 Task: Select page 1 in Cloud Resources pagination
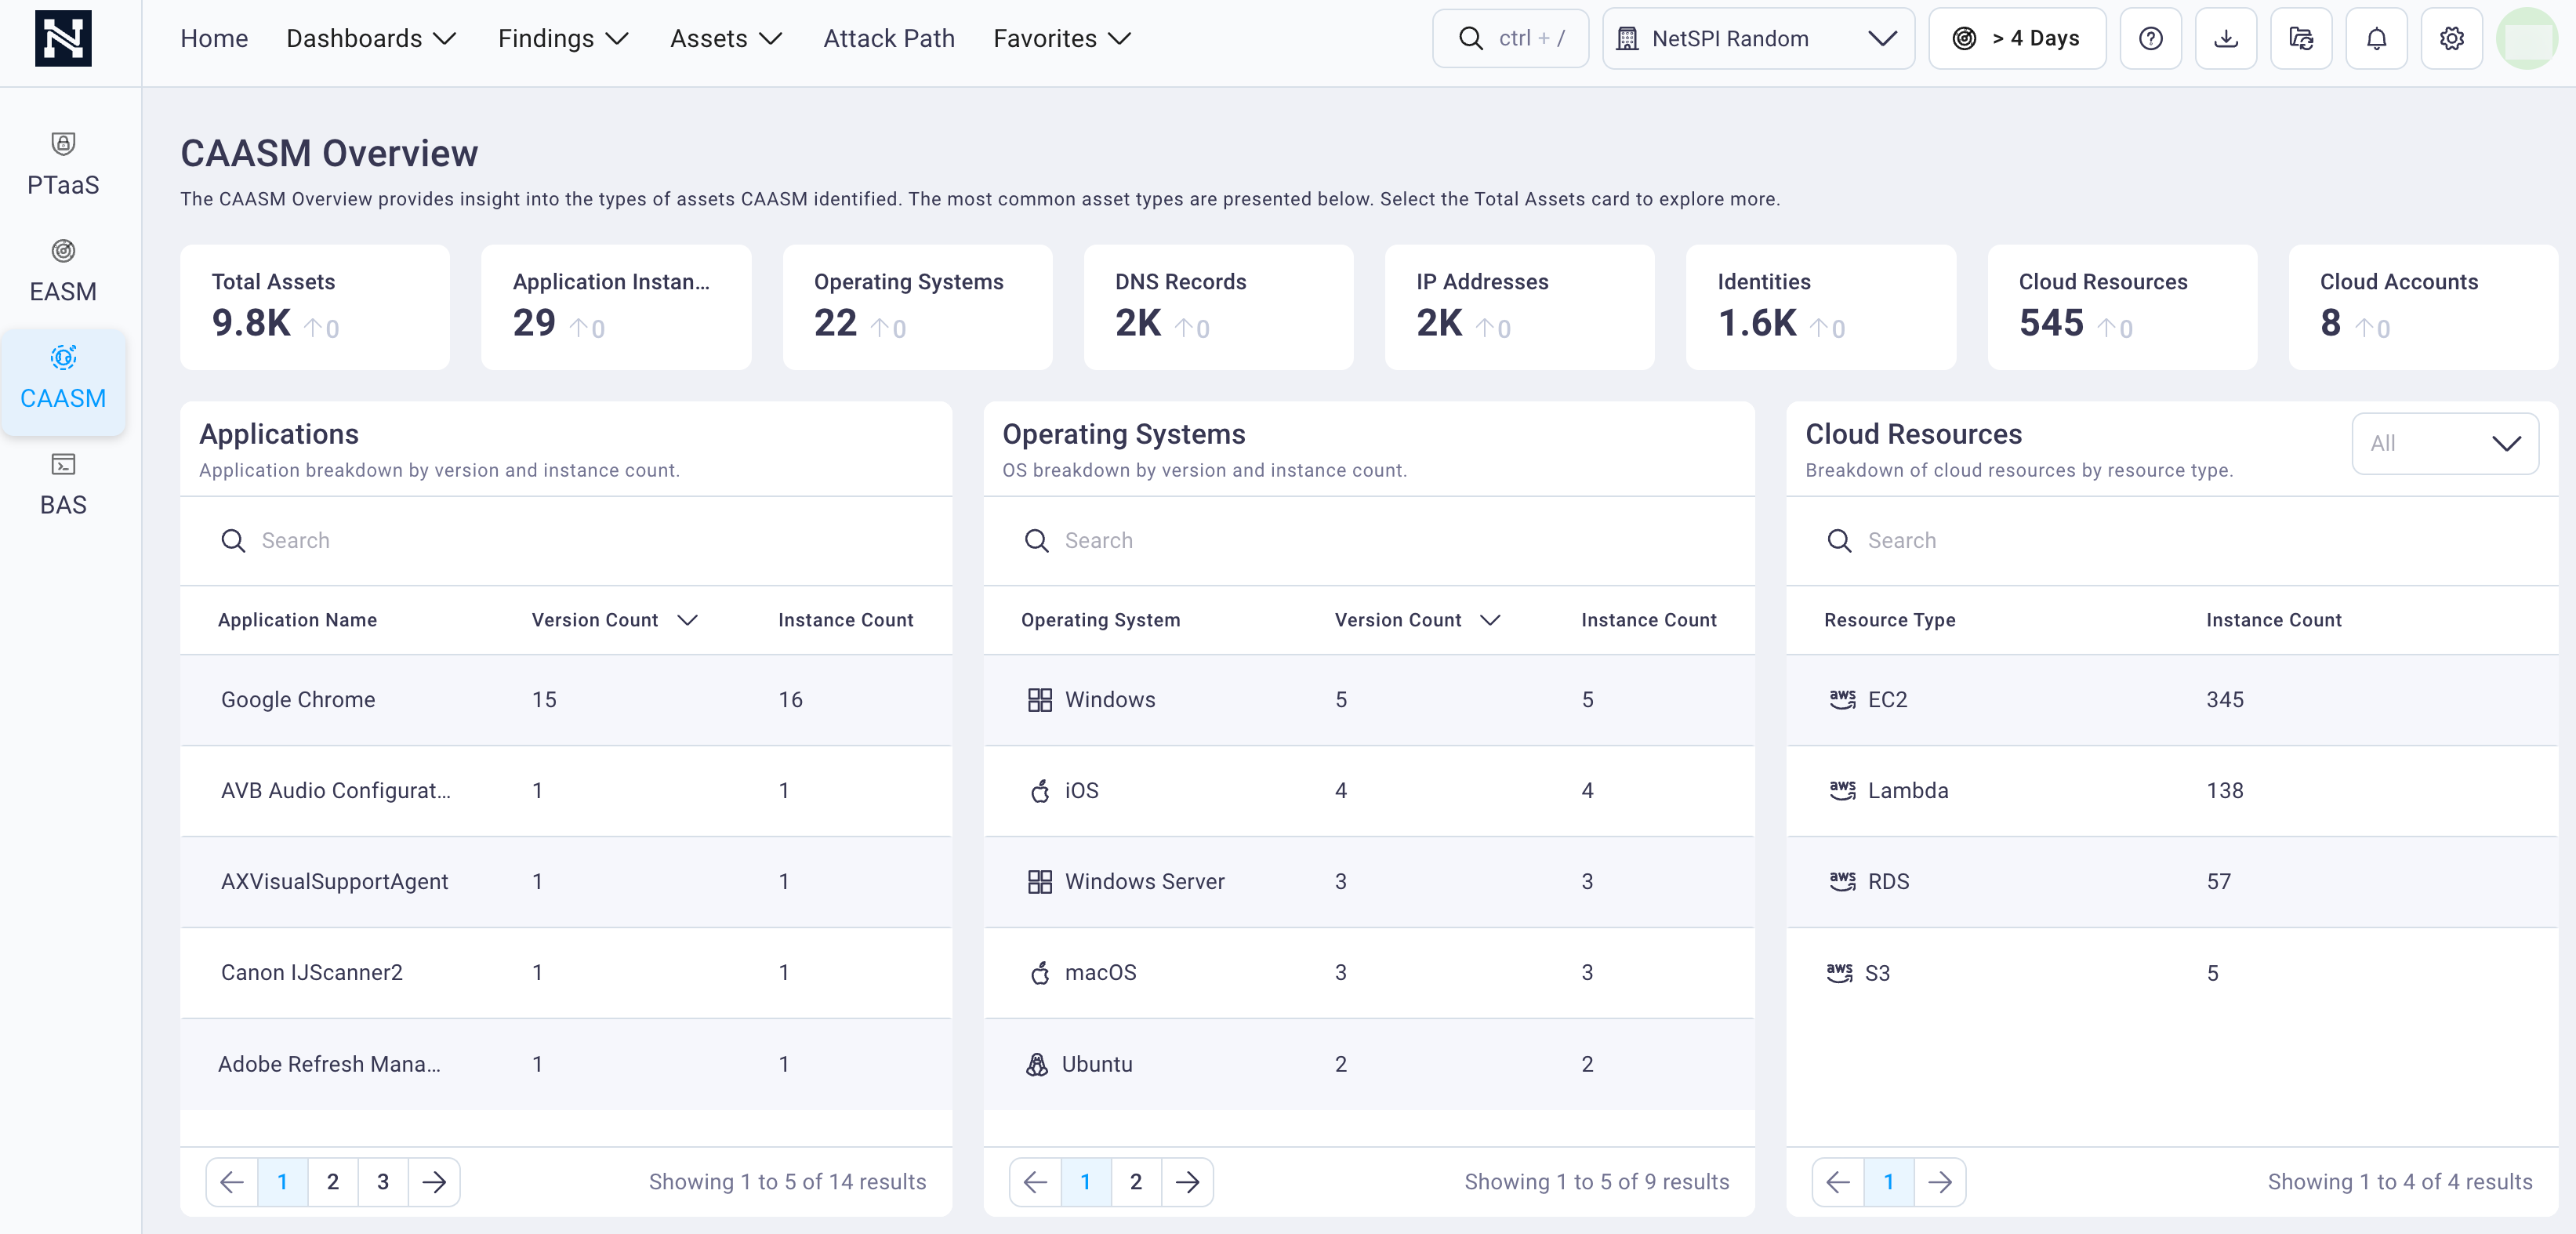coord(1889,1182)
